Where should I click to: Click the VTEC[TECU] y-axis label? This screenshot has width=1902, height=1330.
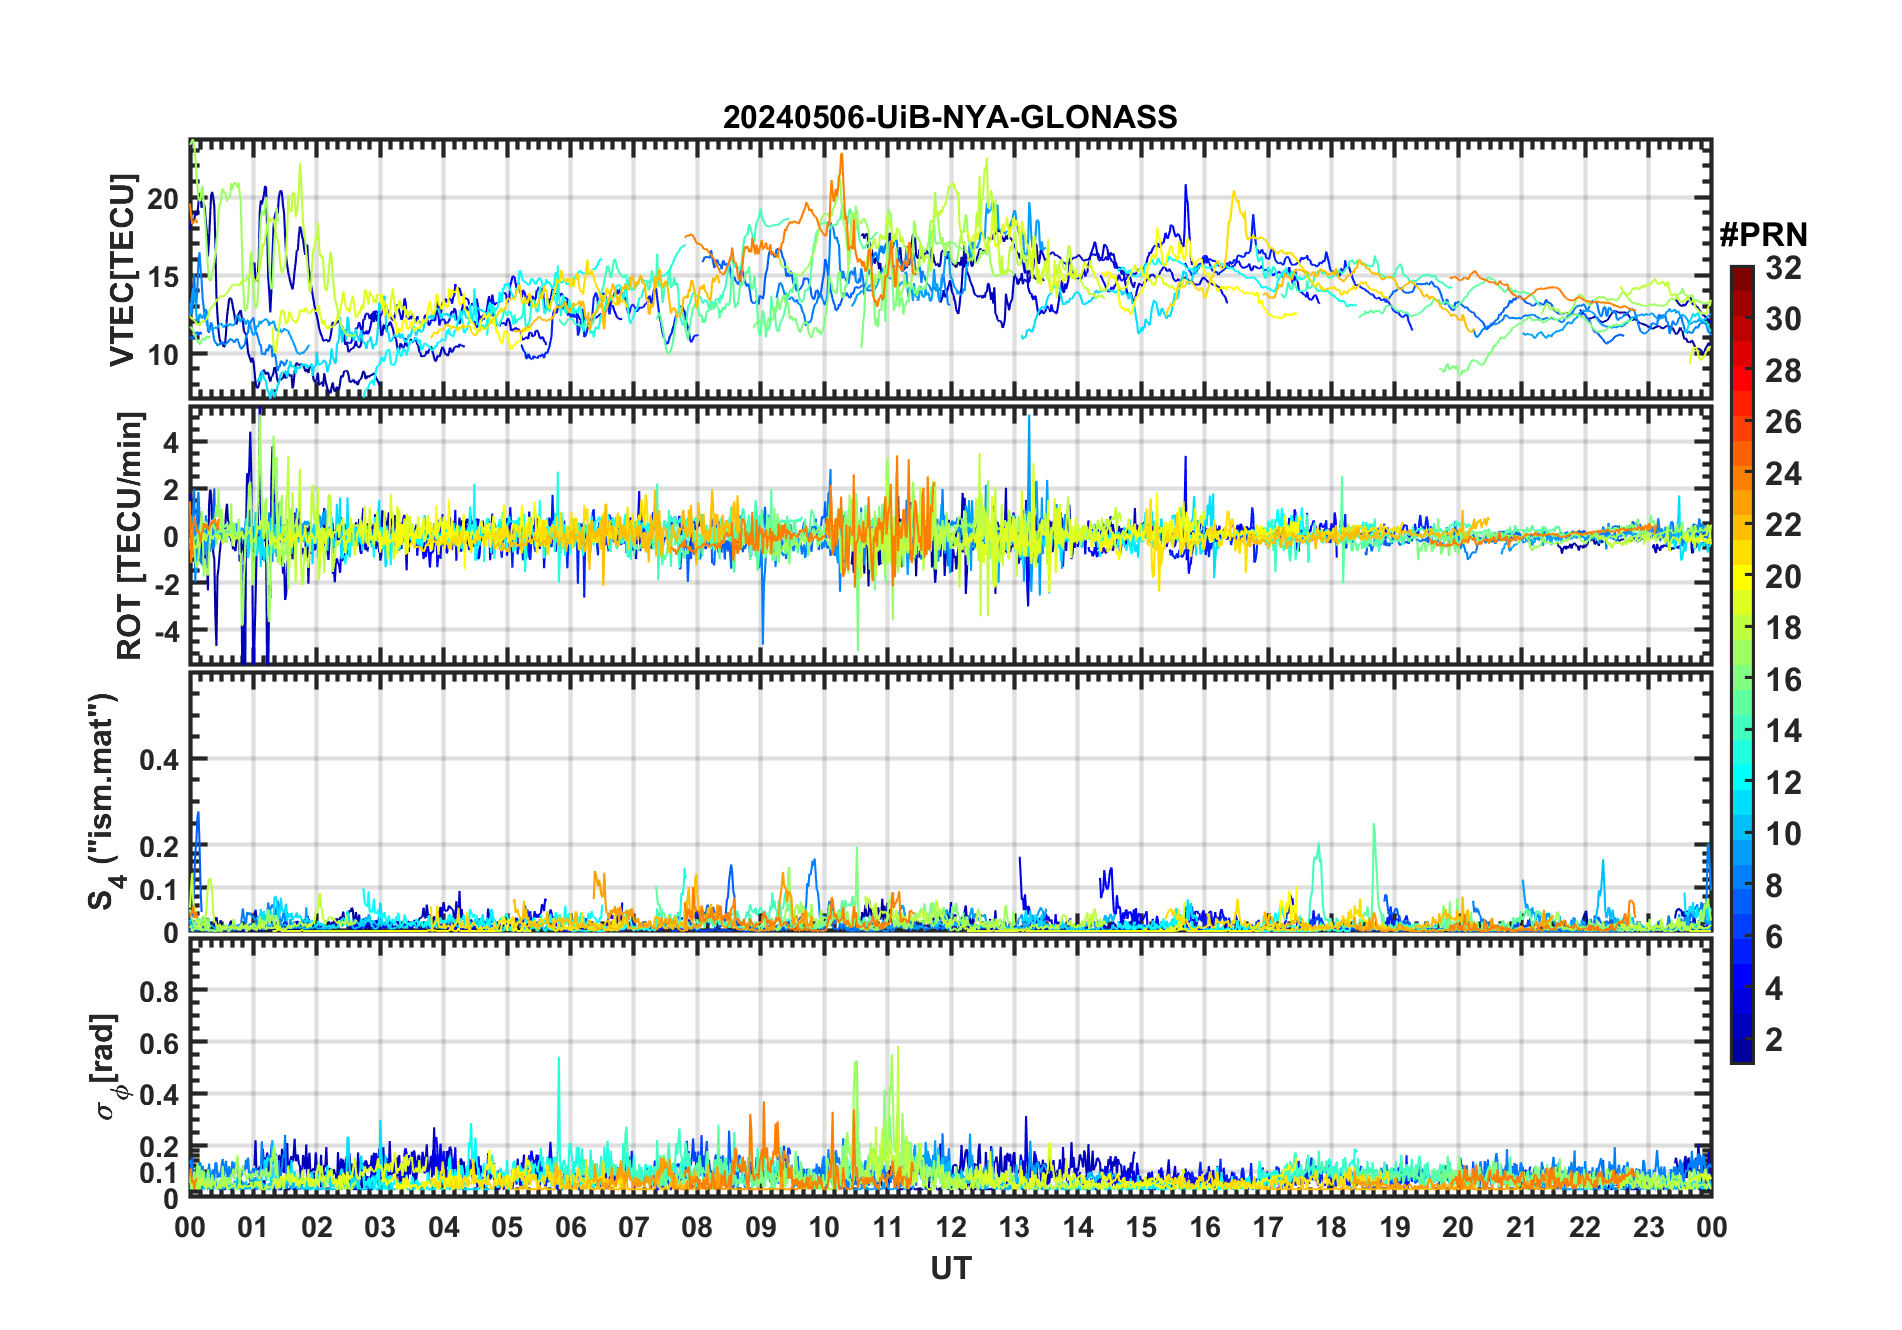(122, 270)
